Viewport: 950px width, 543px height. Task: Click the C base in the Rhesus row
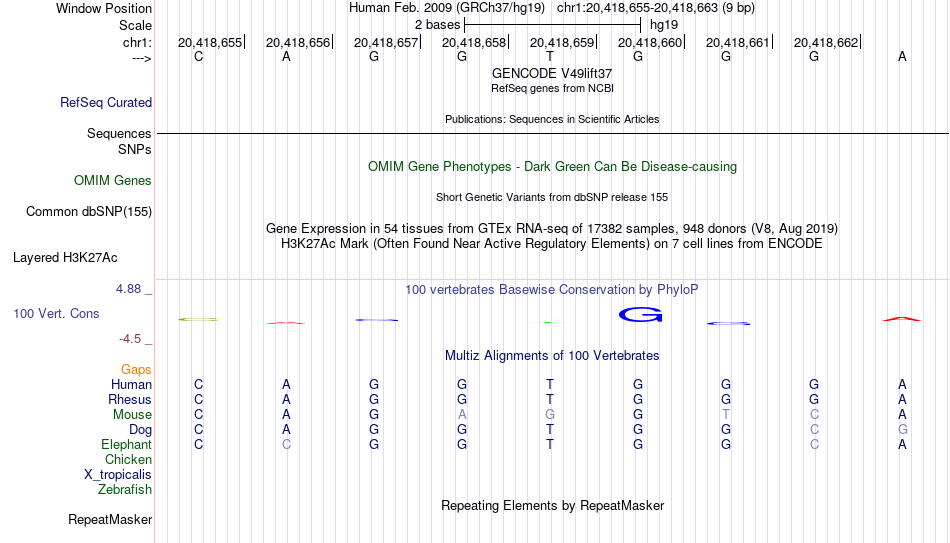click(x=198, y=399)
